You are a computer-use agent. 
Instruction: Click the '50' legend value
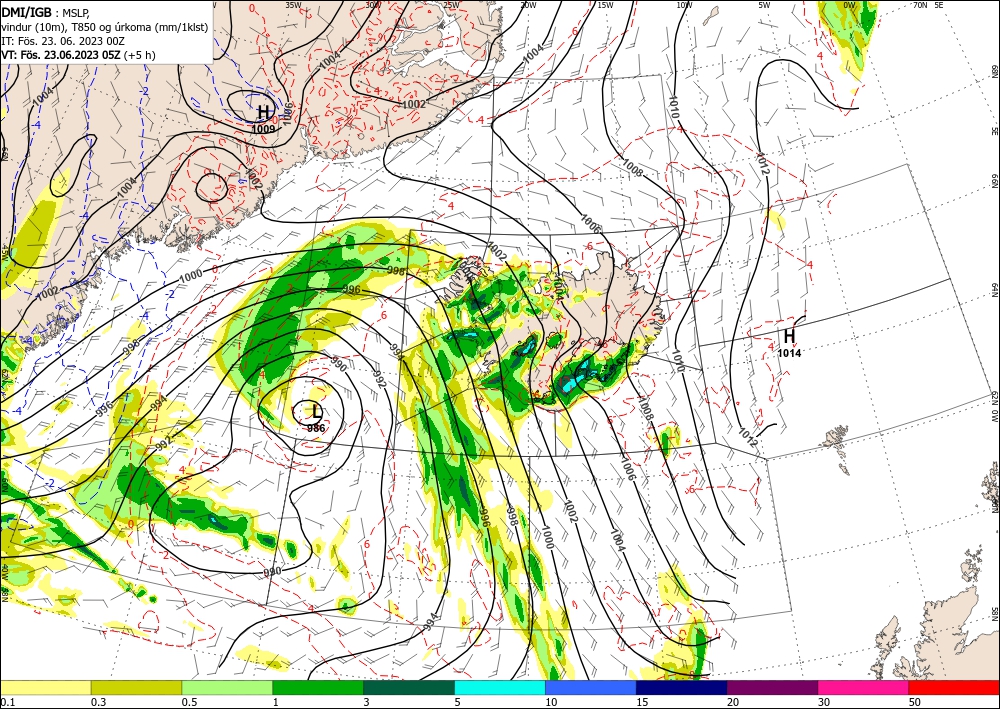[916, 702]
